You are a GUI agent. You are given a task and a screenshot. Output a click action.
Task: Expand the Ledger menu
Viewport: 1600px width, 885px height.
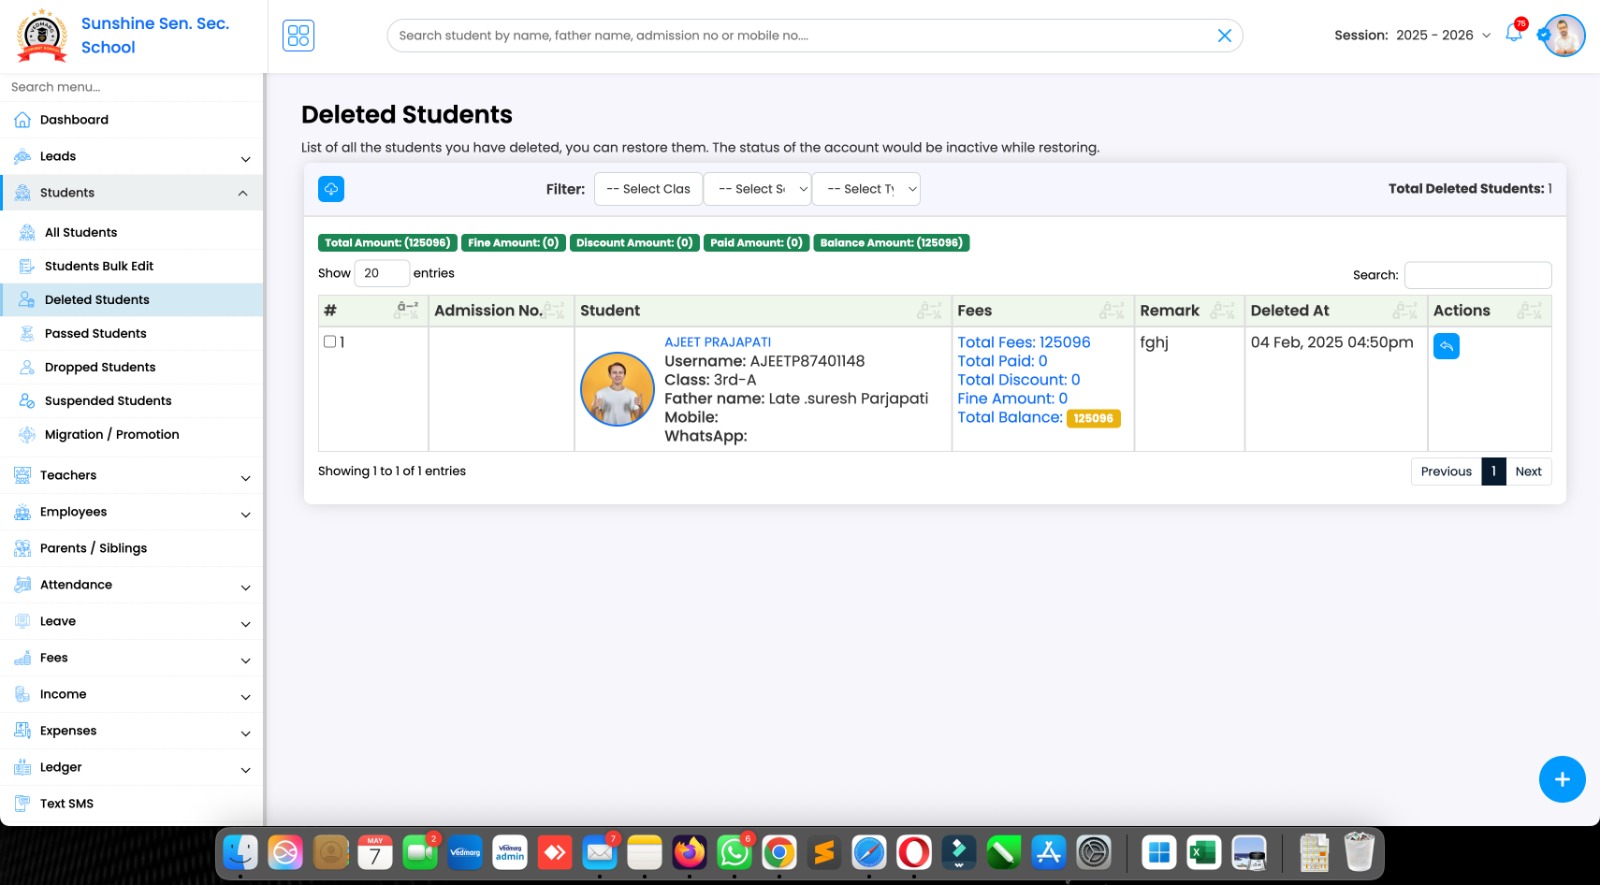(x=132, y=768)
